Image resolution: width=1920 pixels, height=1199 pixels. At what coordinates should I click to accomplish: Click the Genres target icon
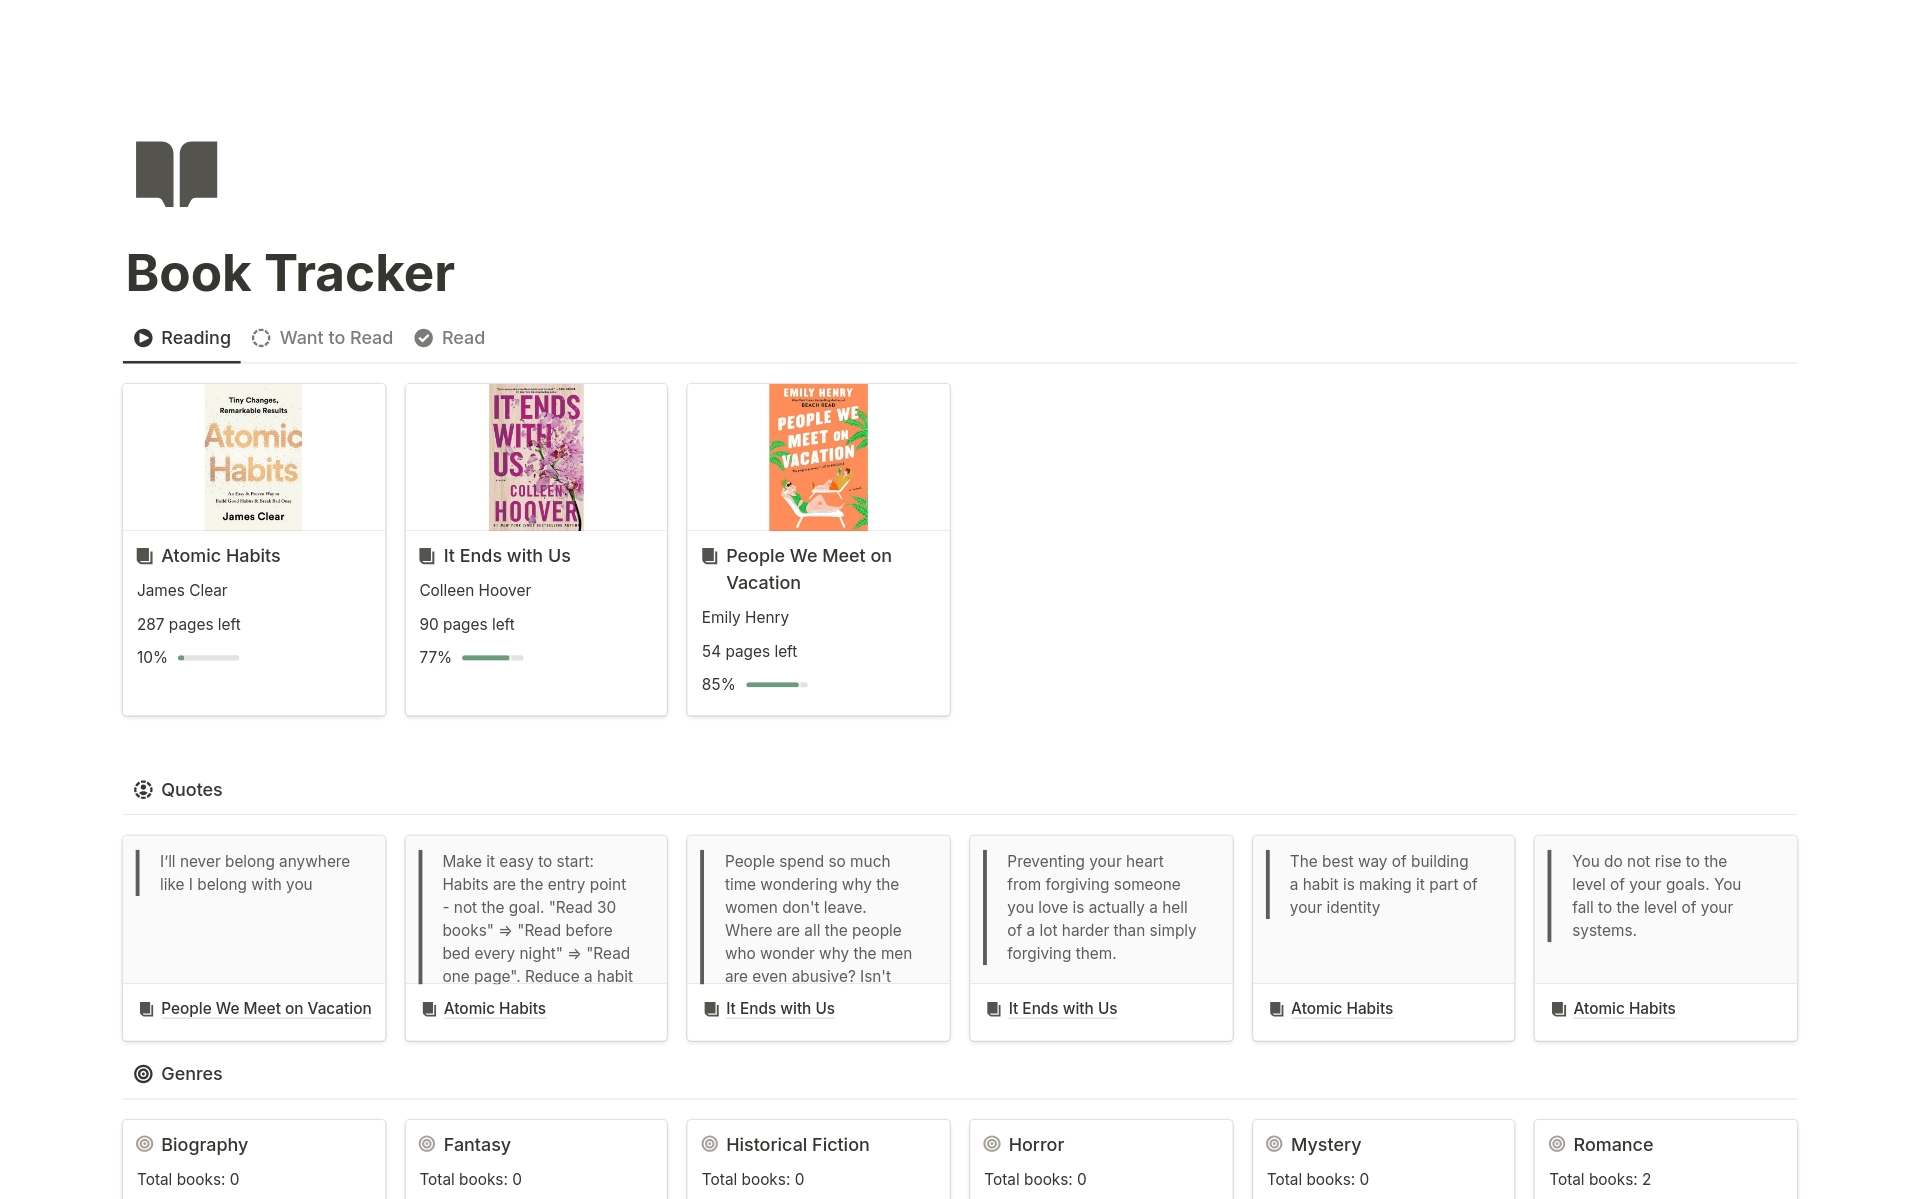pyautogui.click(x=143, y=1073)
